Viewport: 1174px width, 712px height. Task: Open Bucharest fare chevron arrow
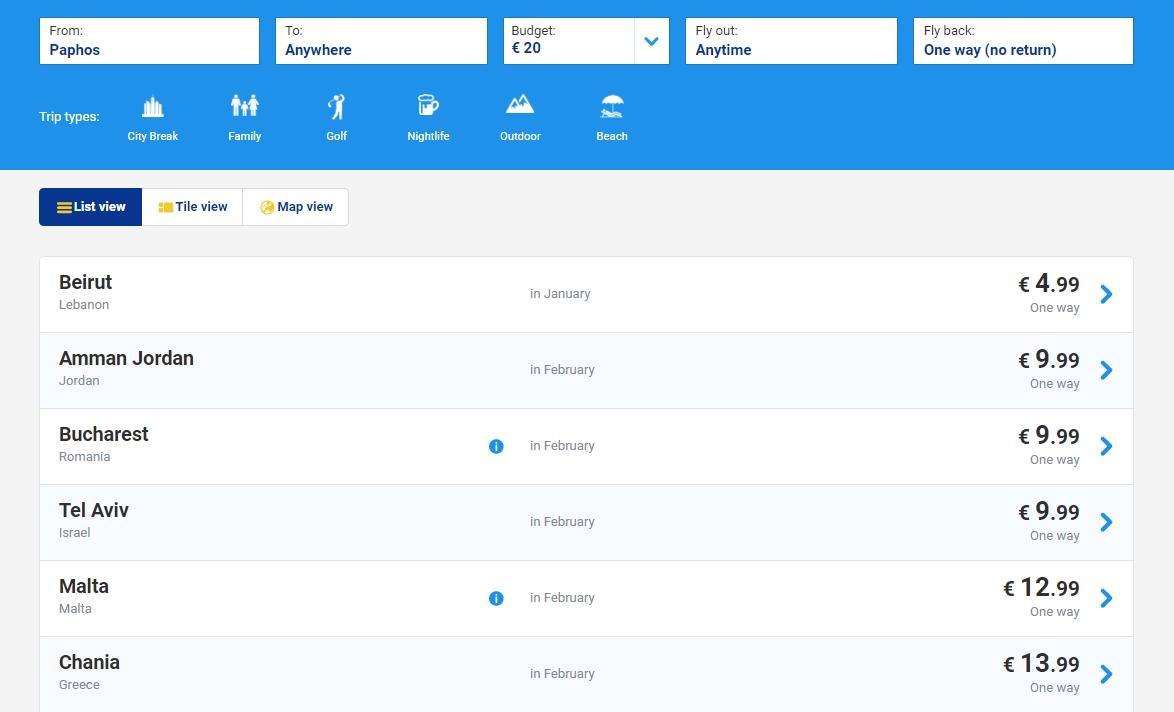coord(1106,446)
